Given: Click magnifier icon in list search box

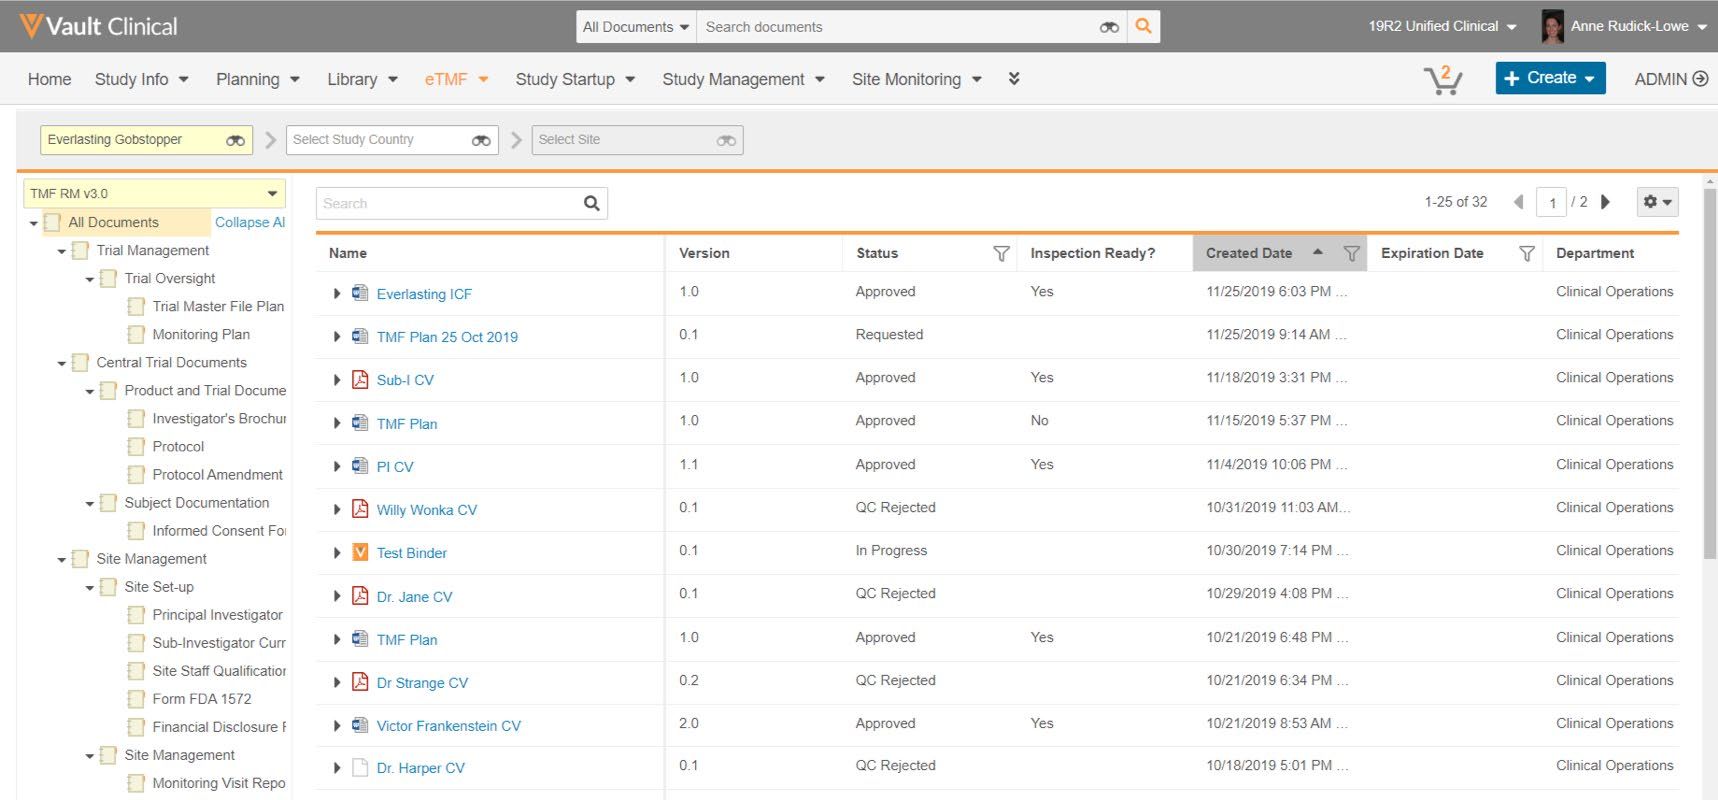Looking at the screenshot, I should 592,204.
